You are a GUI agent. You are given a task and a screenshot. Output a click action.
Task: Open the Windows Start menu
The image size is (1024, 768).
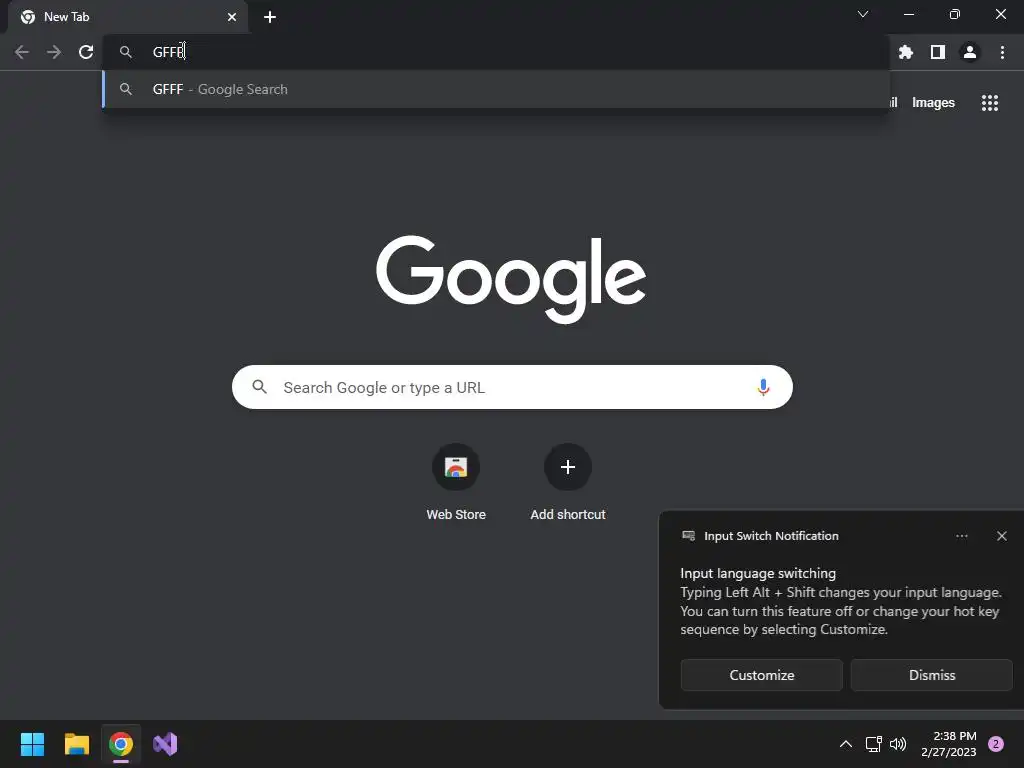(32, 744)
